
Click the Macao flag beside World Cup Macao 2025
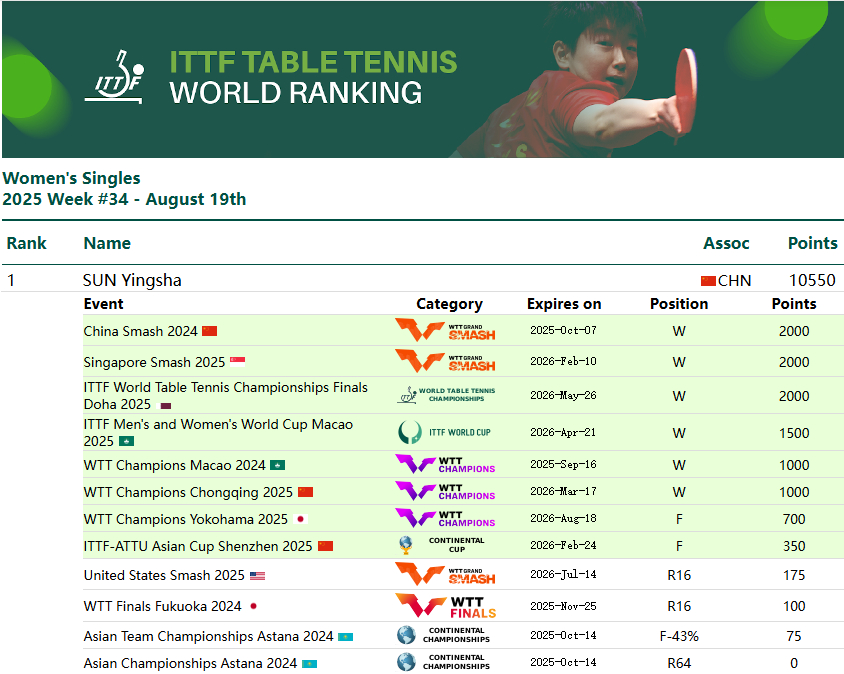(126, 441)
